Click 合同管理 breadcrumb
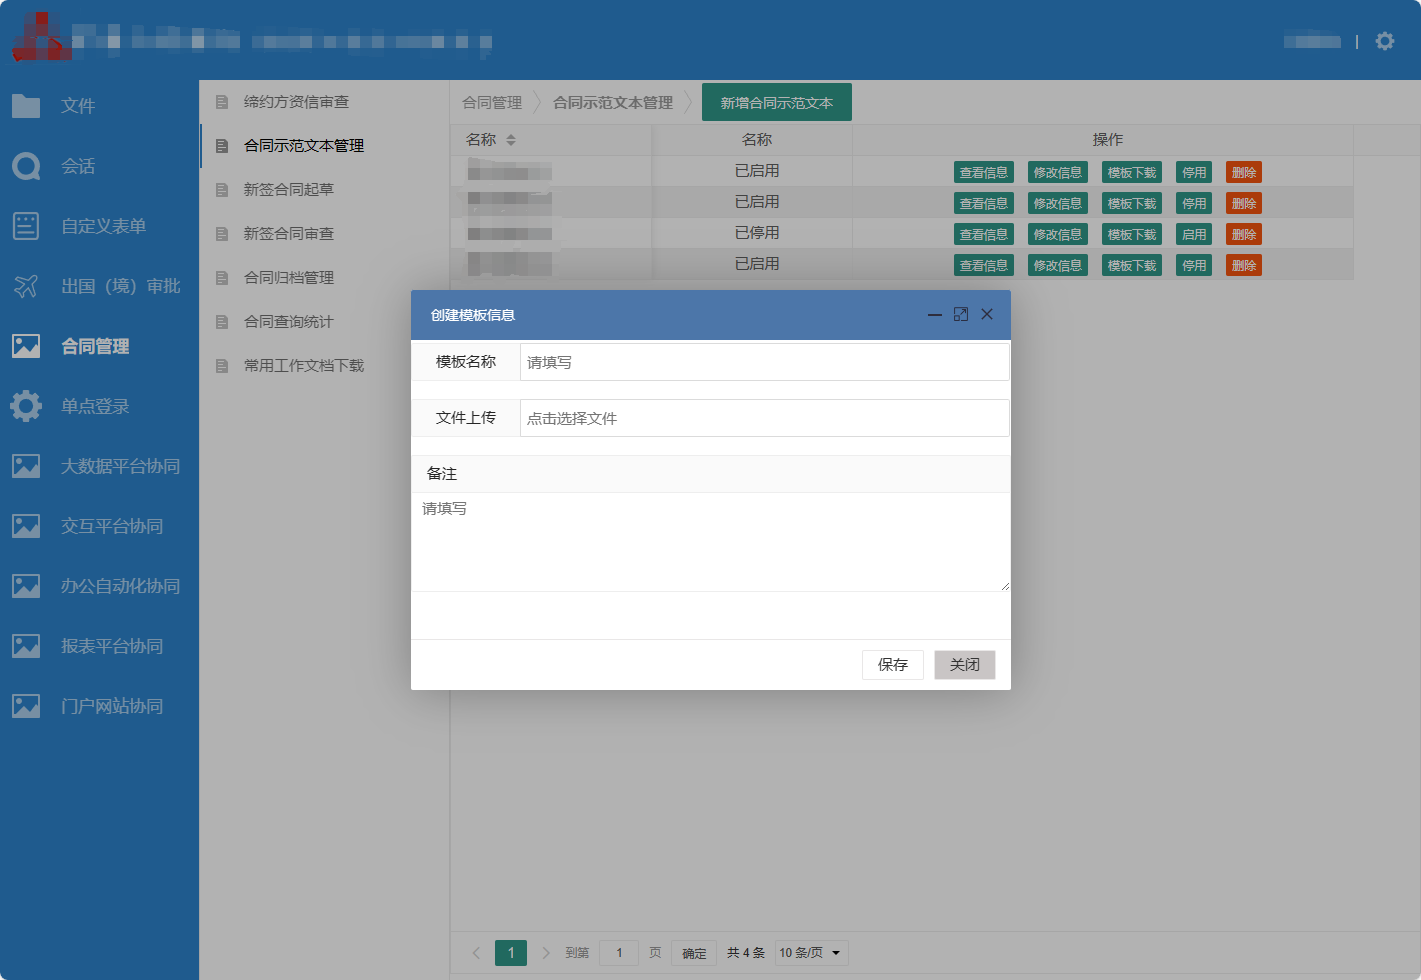The width and height of the screenshot is (1421, 980). pyautogui.click(x=492, y=103)
